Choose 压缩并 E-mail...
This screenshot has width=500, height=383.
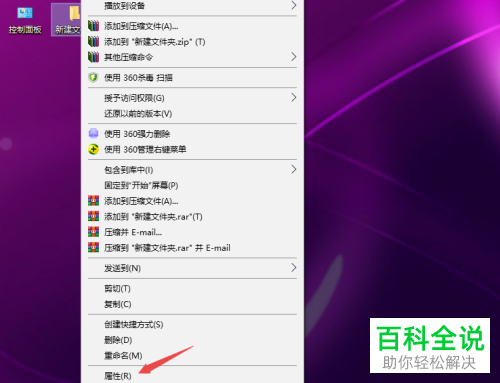pyautogui.click(x=192, y=232)
